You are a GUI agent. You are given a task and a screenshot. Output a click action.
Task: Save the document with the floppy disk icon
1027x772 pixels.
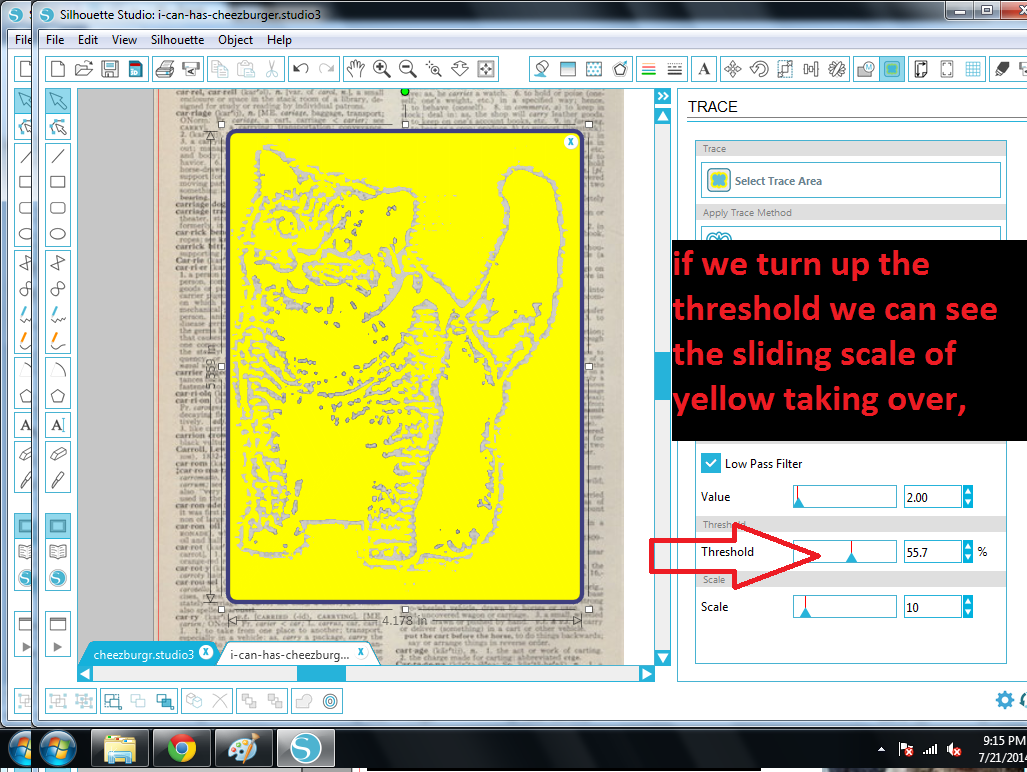pyautogui.click(x=110, y=69)
